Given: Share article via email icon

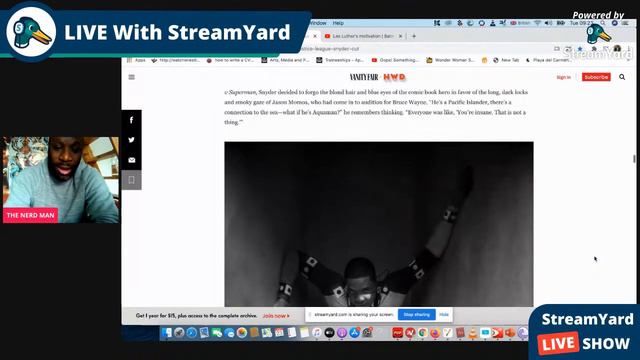Looking at the screenshot, I should click(131, 160).
